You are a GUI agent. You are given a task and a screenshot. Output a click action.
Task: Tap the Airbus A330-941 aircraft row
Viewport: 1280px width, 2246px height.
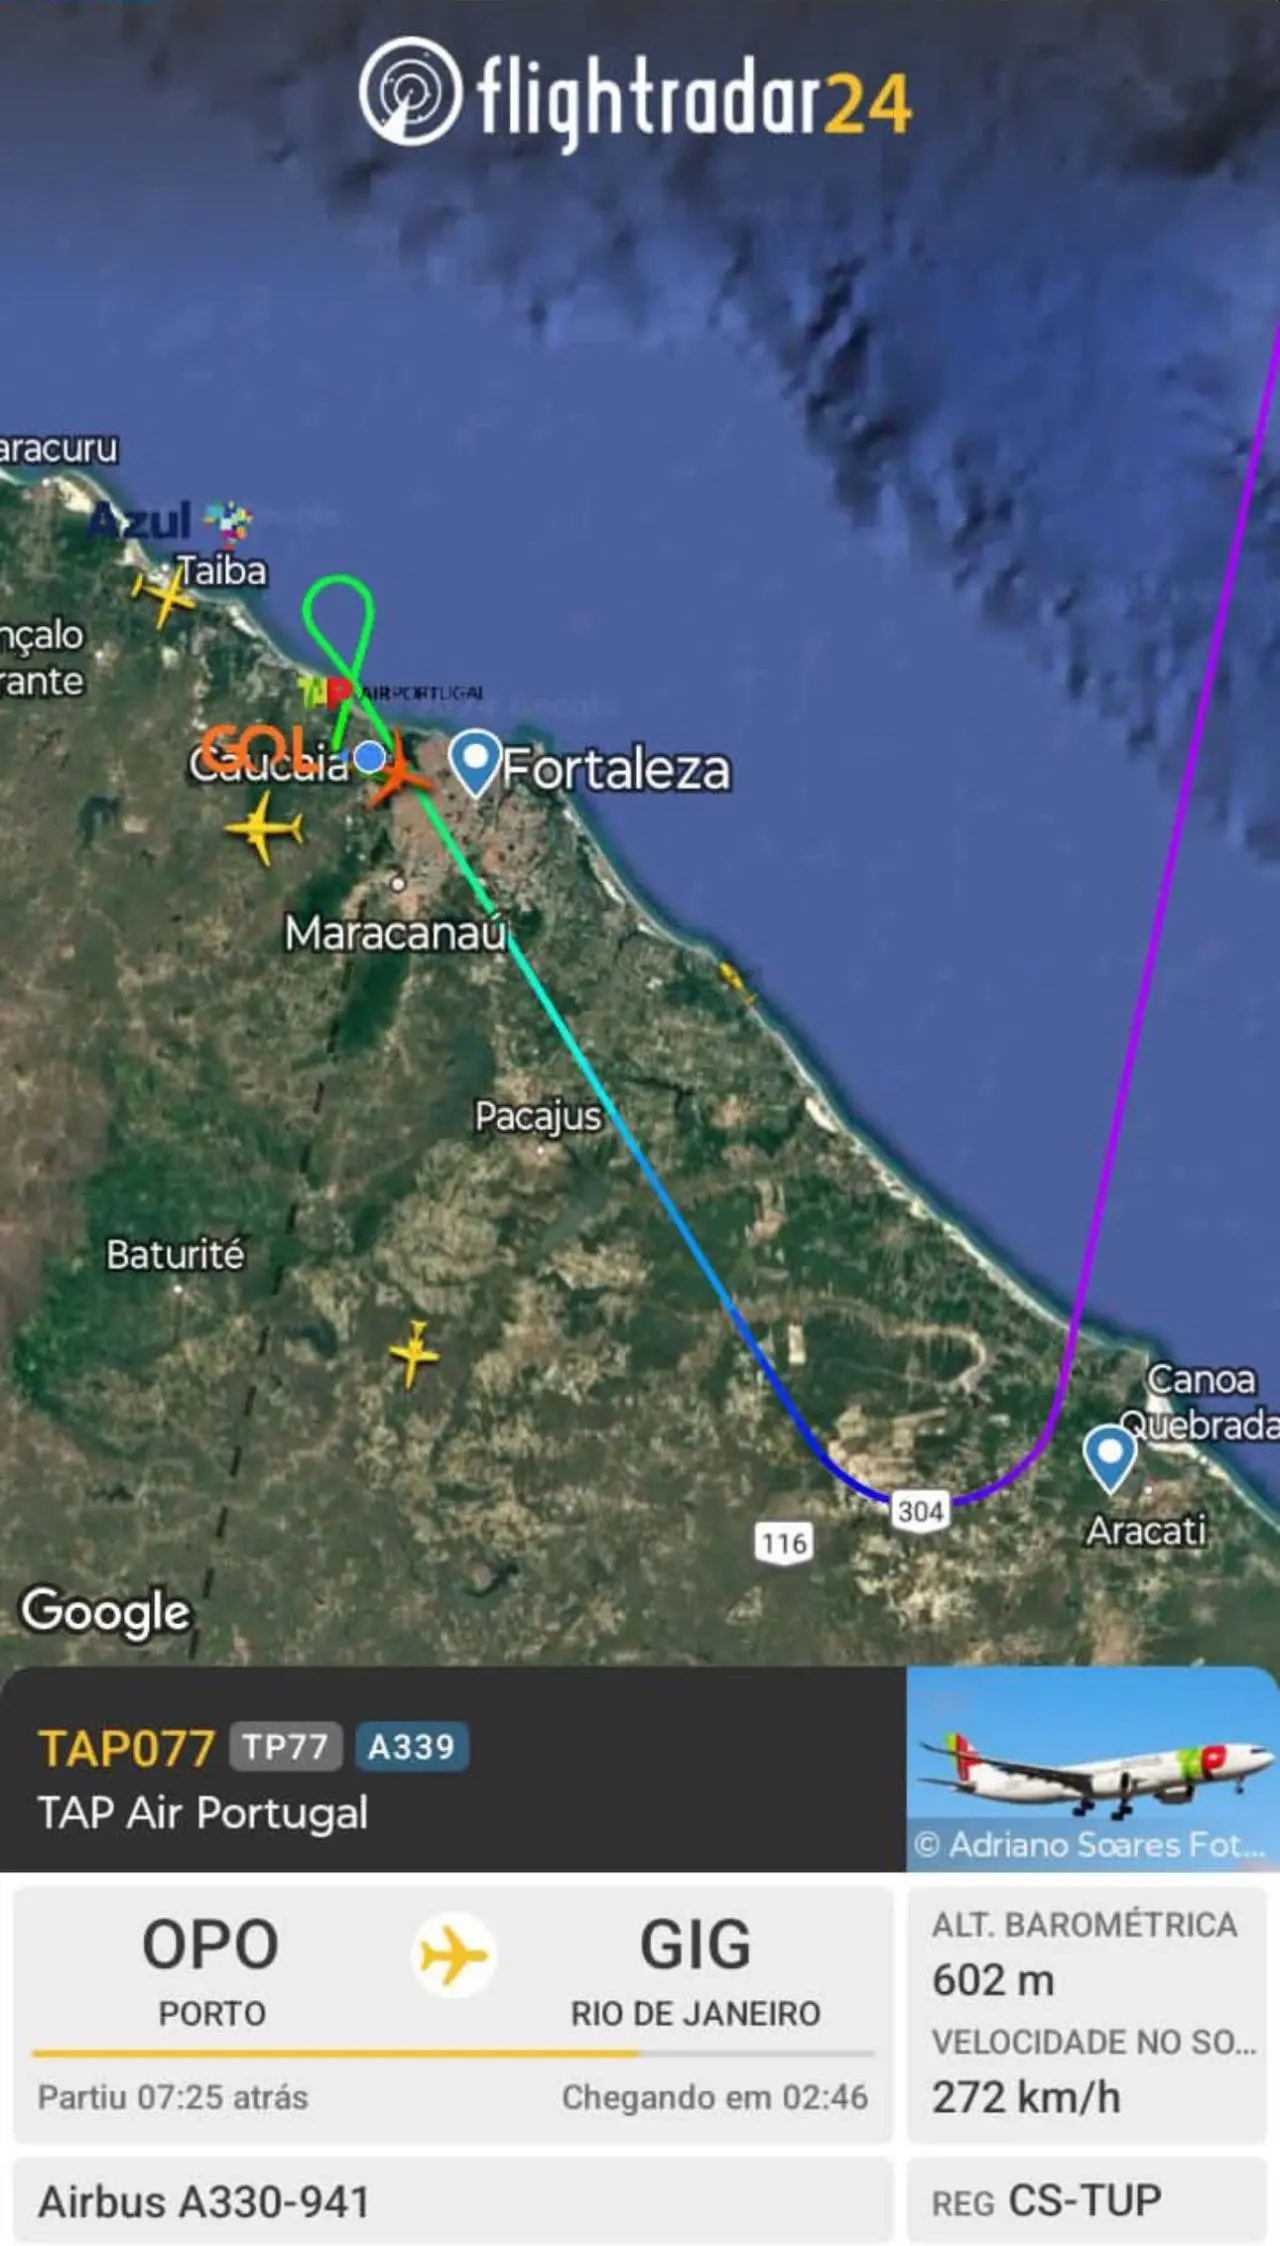(x=453, y=2200)
